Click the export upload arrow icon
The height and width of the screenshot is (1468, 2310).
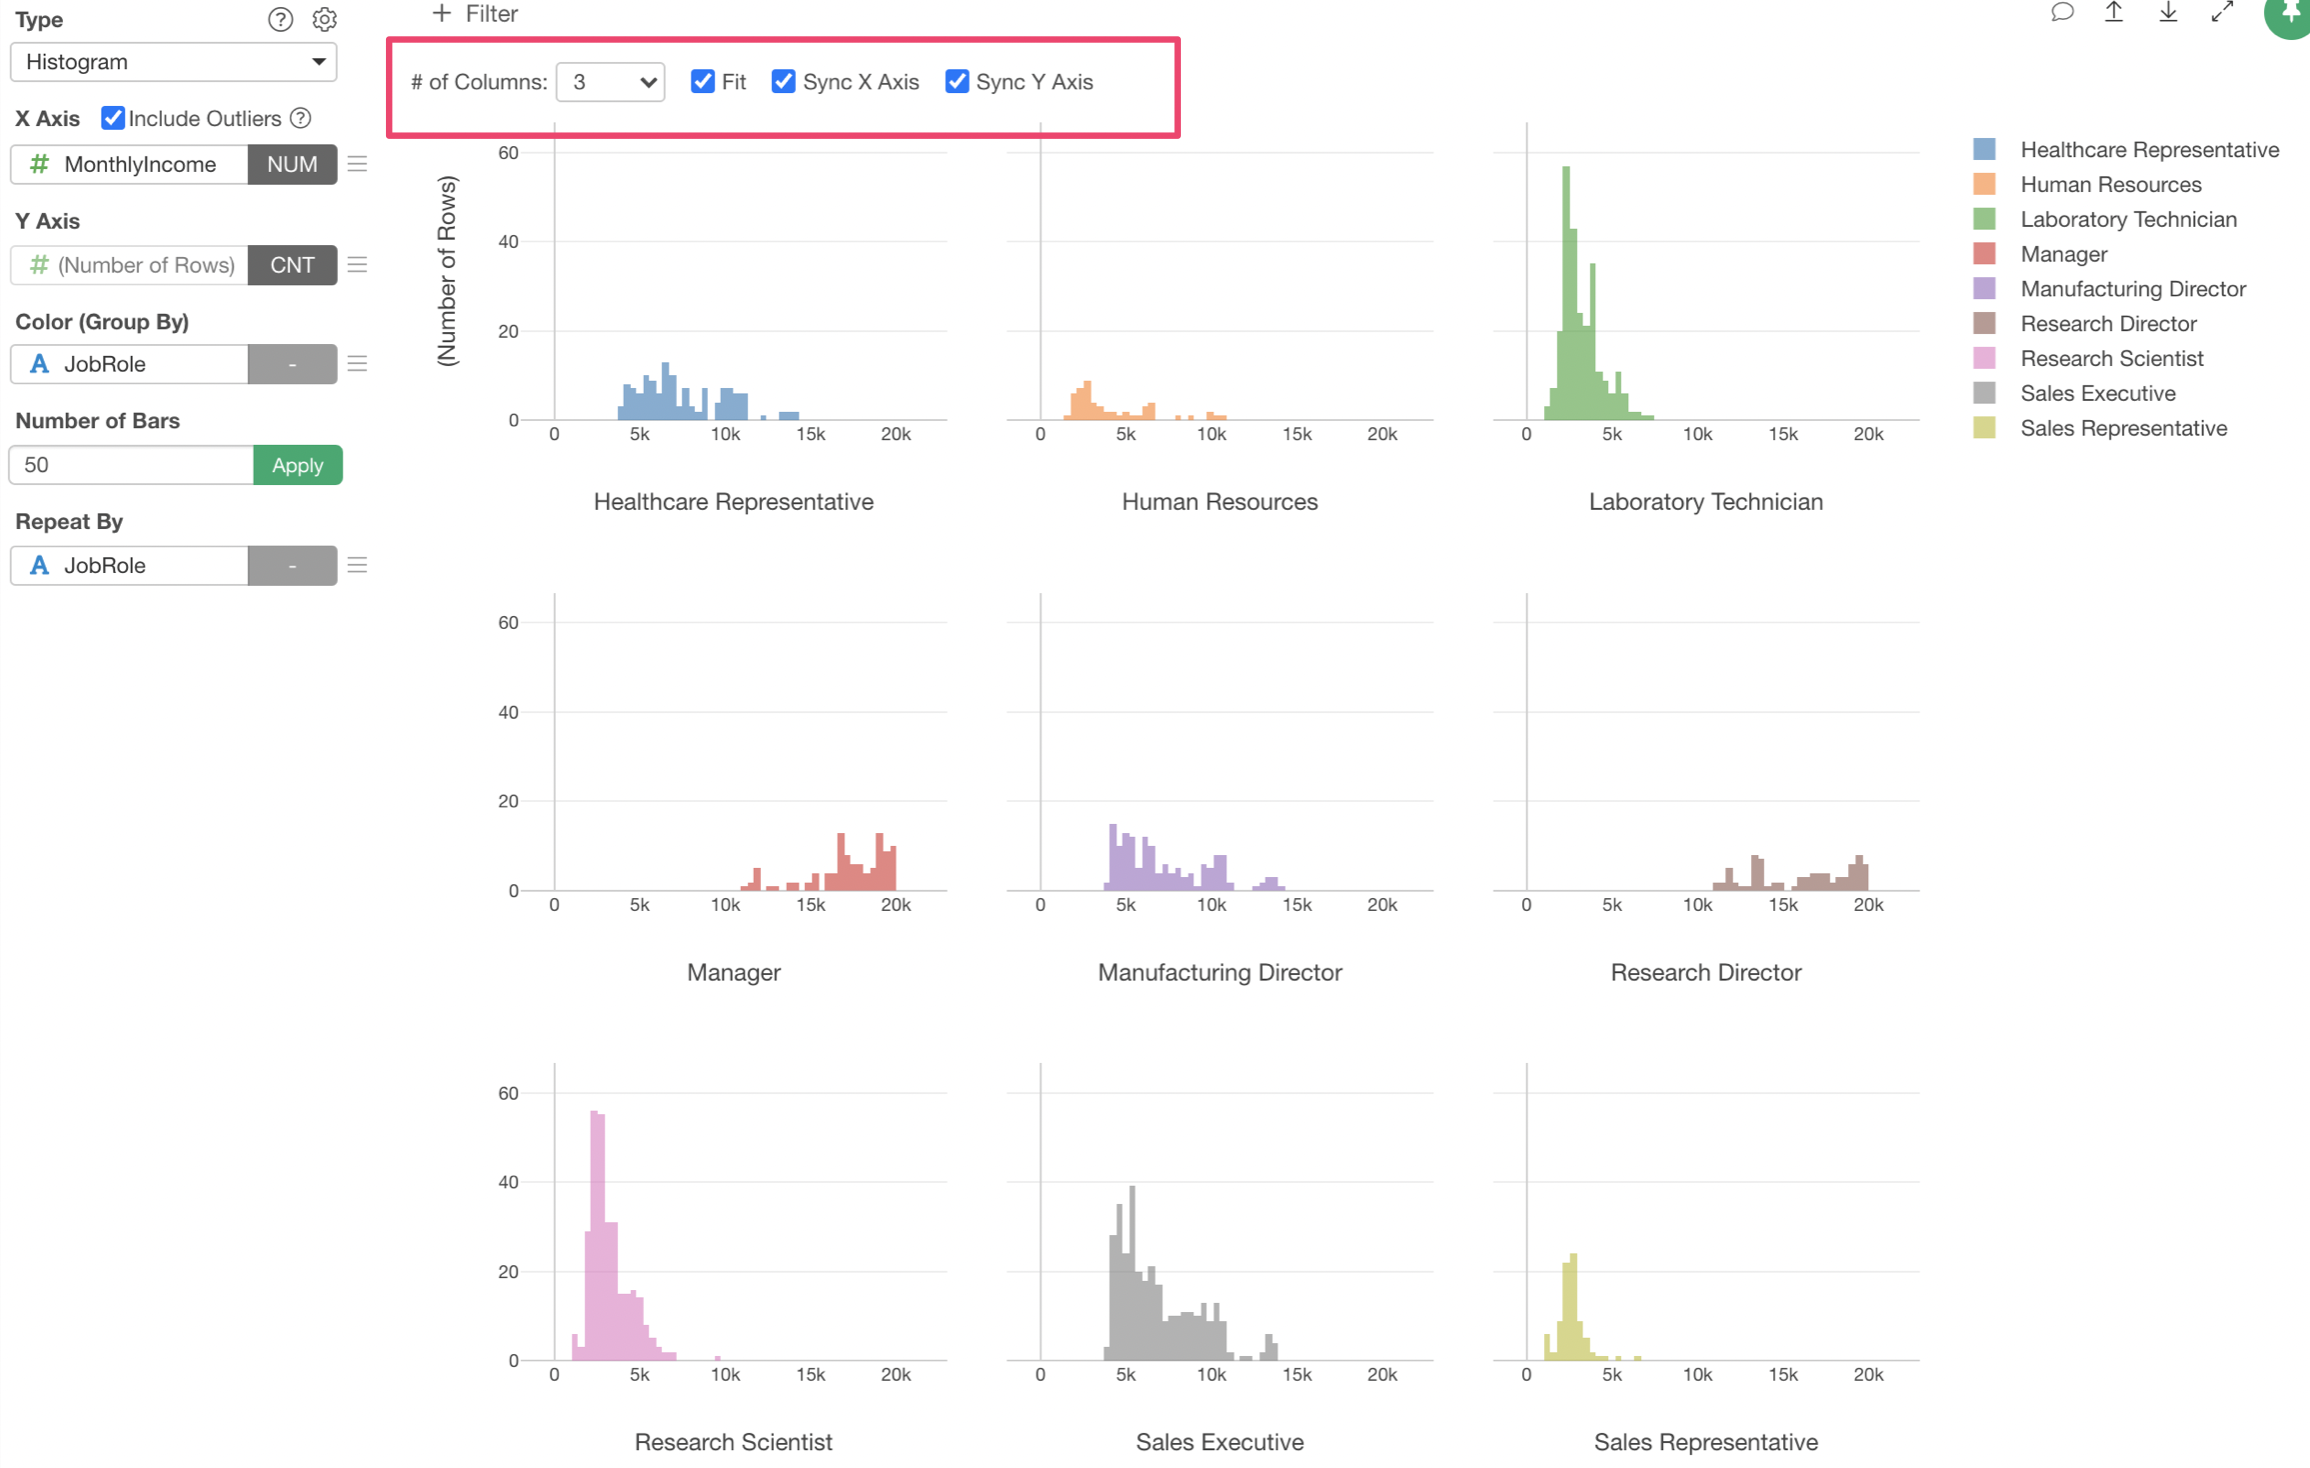coord(2114,13)
